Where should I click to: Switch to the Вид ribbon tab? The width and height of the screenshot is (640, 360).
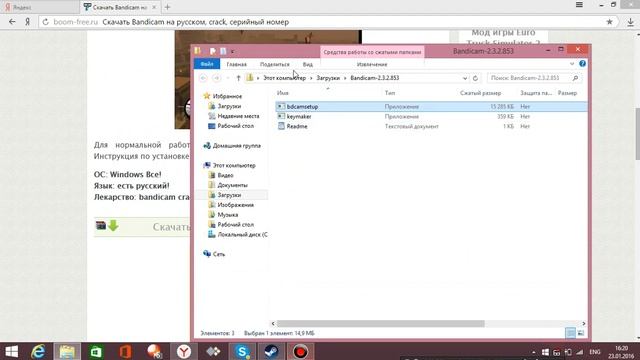pos(308,64)
